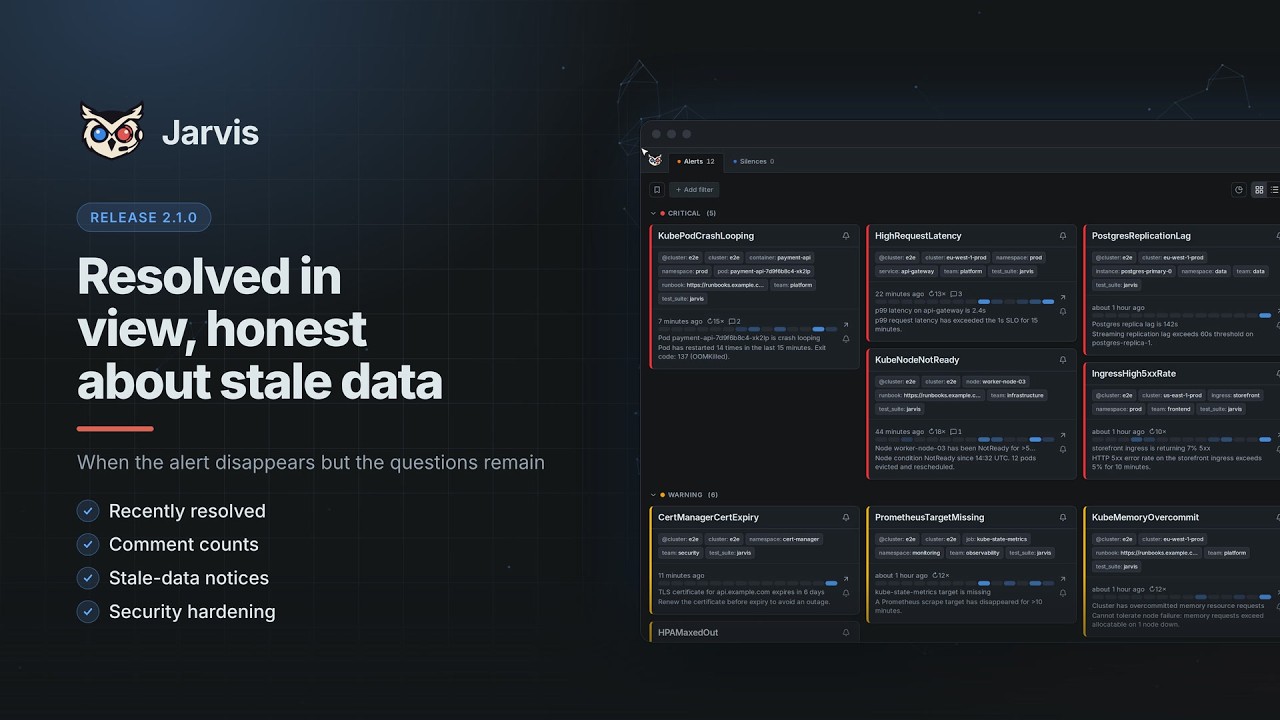Open the IngressHigh5xxRate alert title
Screen dimensions: 1280x720
[x=1134, y=374]
